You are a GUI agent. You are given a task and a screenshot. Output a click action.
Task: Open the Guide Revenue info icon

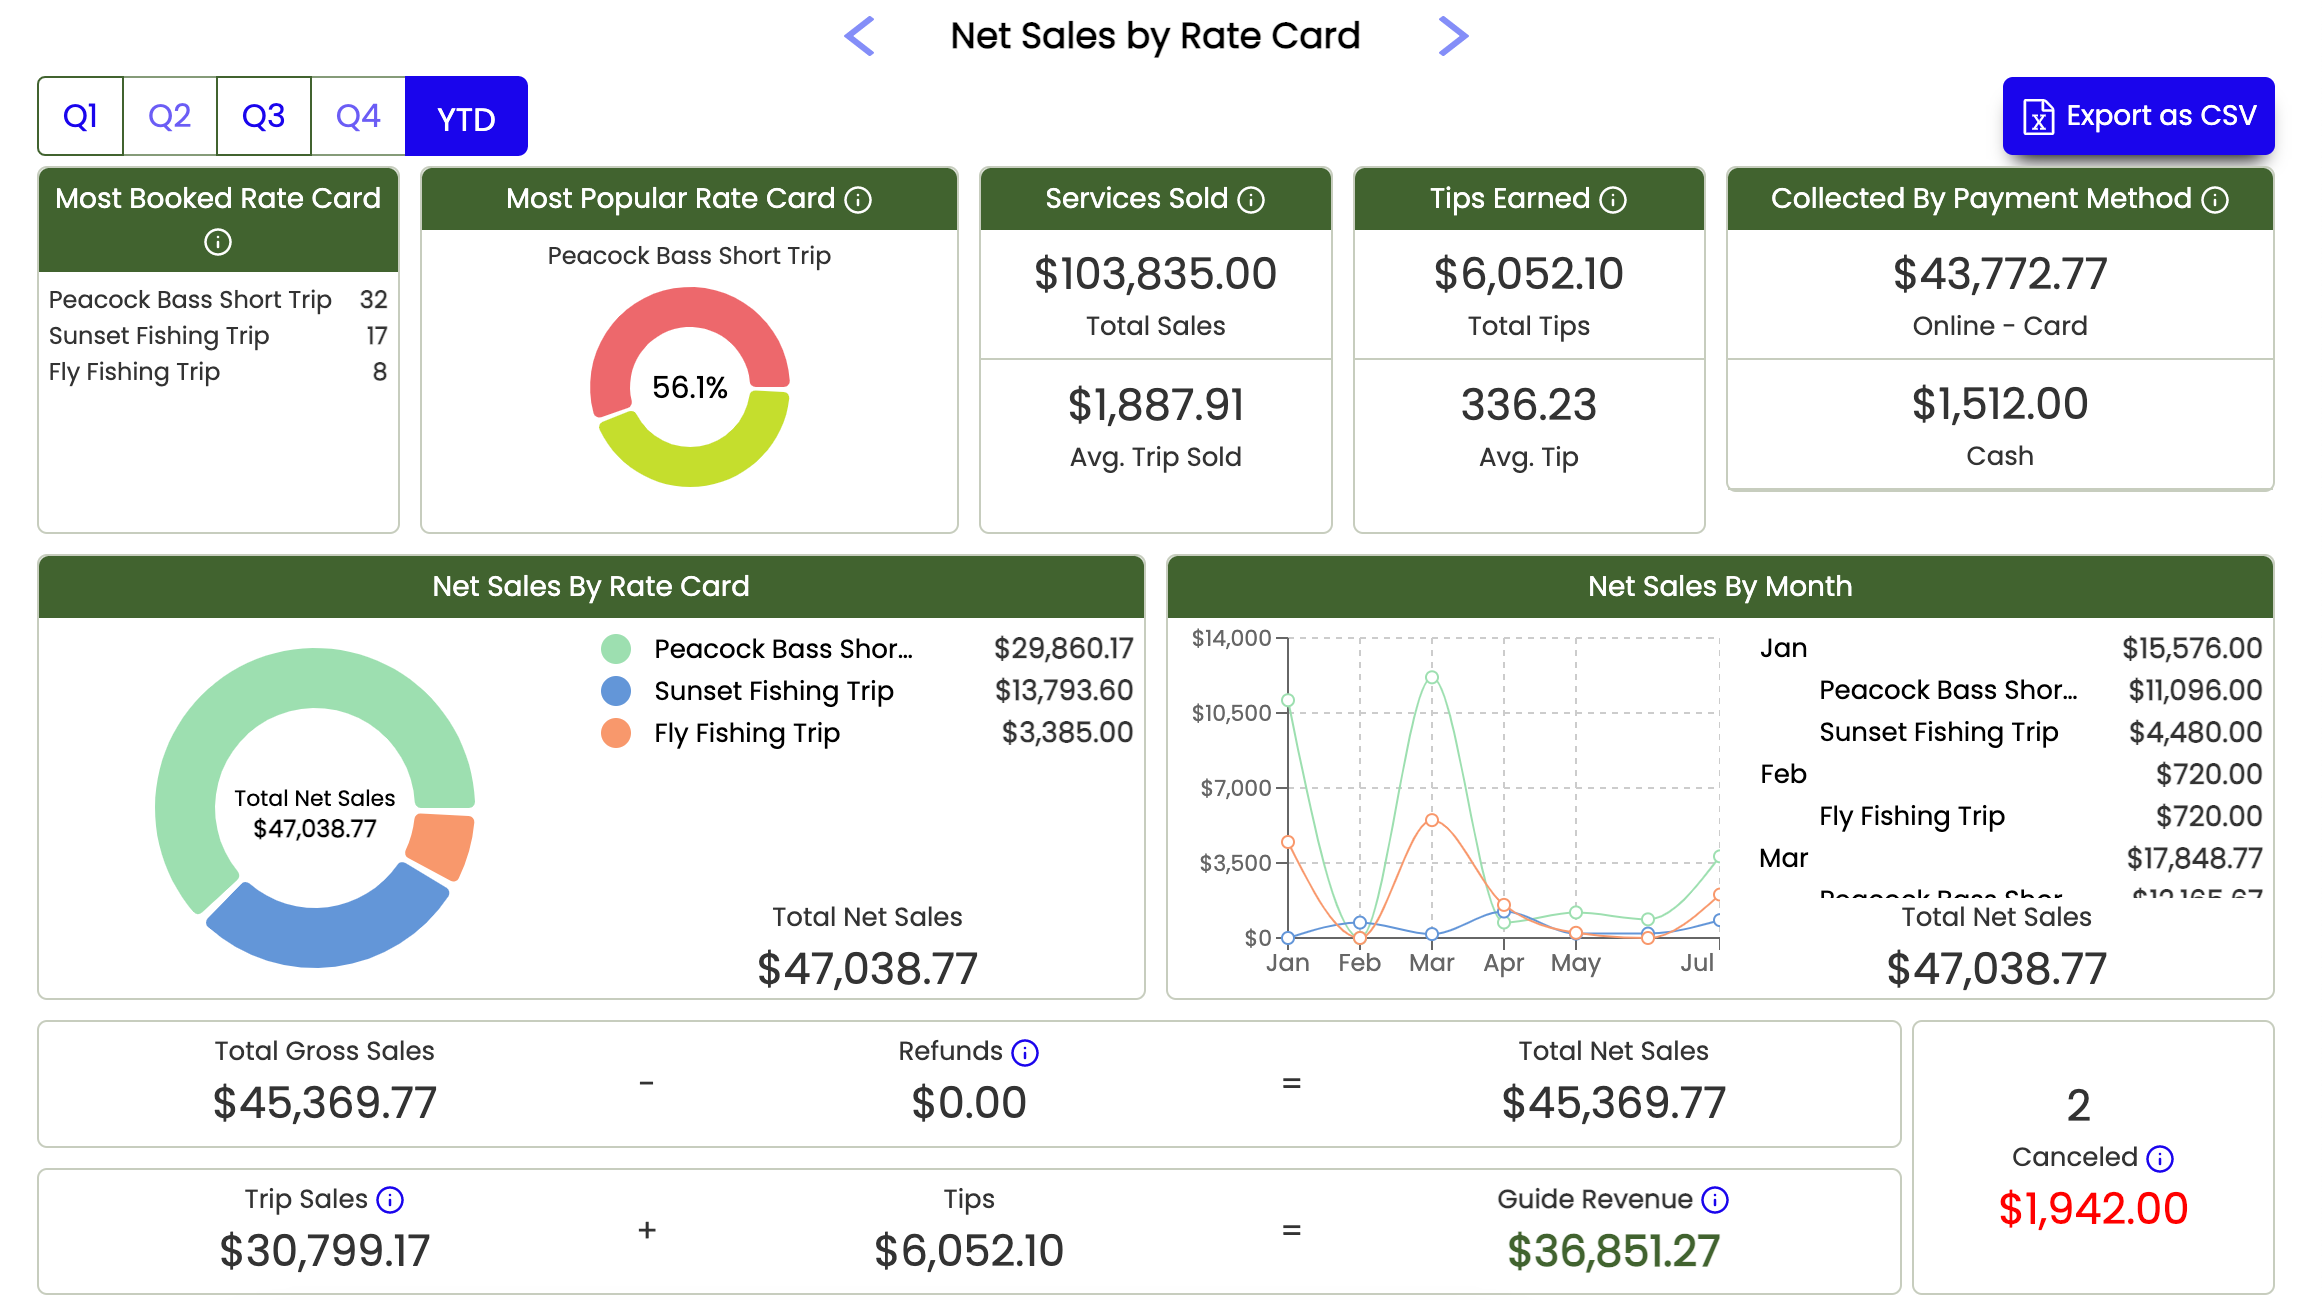[x=1715, y=1200]
